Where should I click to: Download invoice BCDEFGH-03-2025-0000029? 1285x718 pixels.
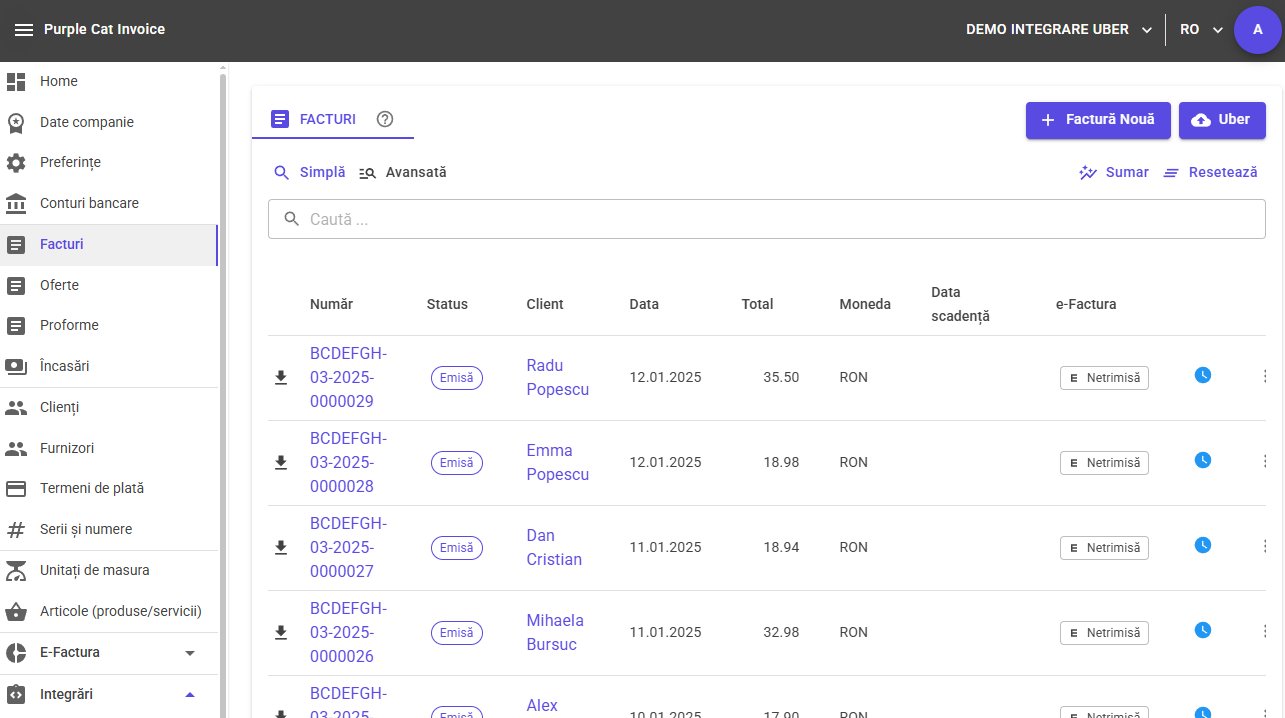(281, 377)
